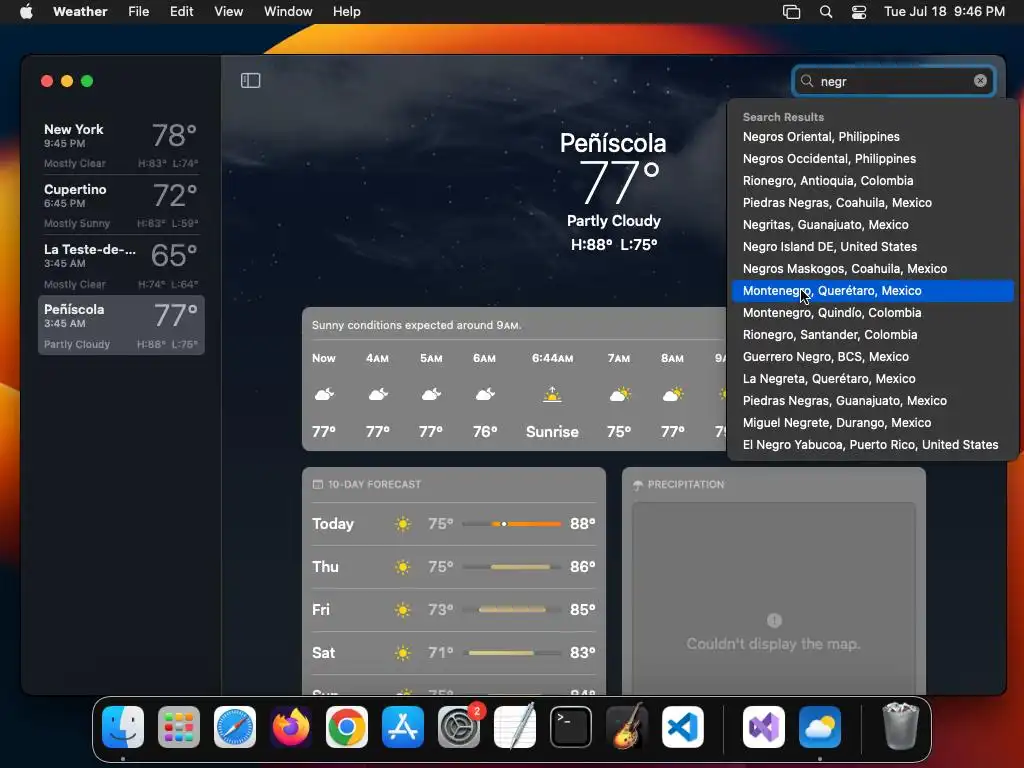The image size is (1024, 768).
Task: Click the Sat forecast row
Action: click(x=454, y=653)
